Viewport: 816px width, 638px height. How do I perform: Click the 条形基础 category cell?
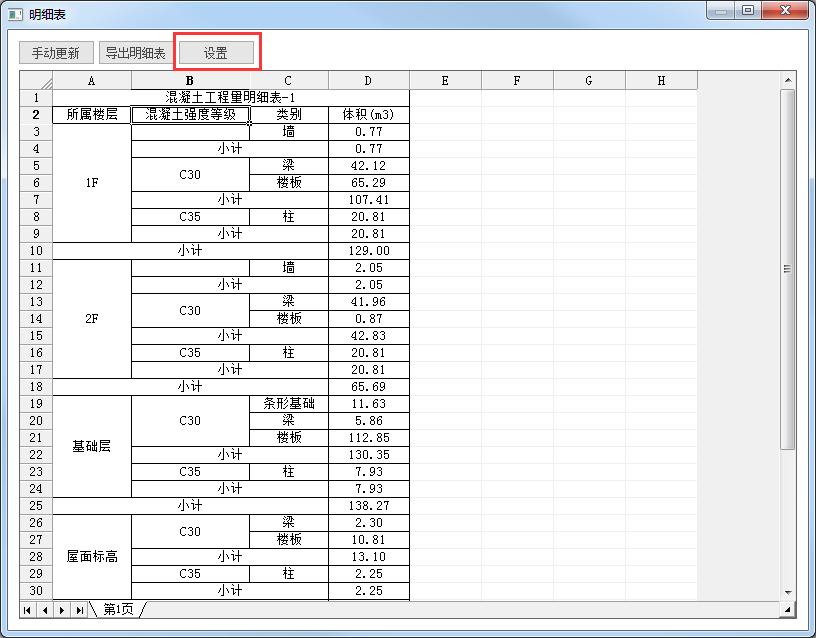click(289, 404)
